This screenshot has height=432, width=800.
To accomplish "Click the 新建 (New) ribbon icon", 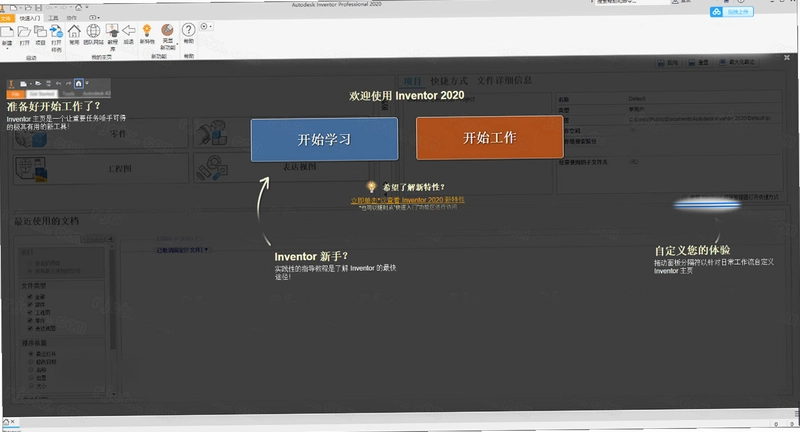I will (7, 32).
